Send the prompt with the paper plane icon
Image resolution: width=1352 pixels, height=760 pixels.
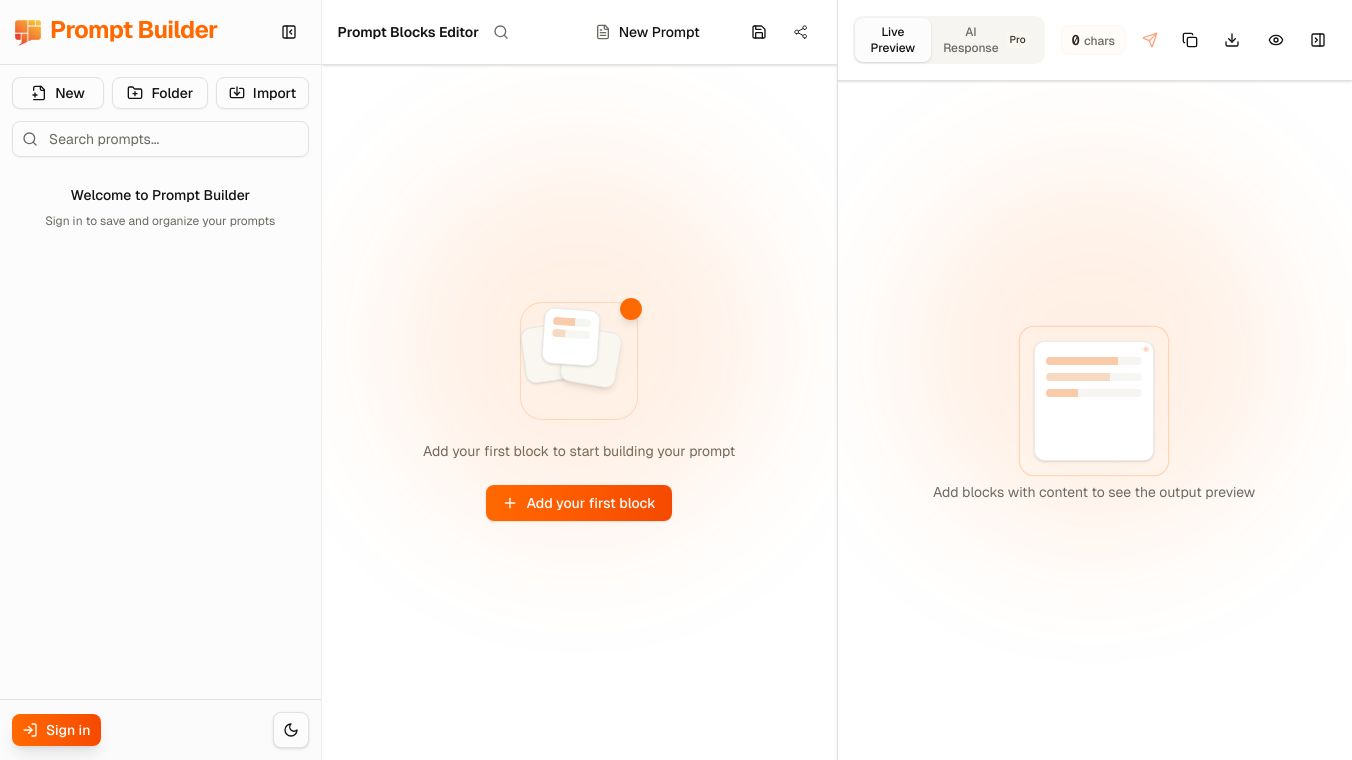[x=1150, y=40]
